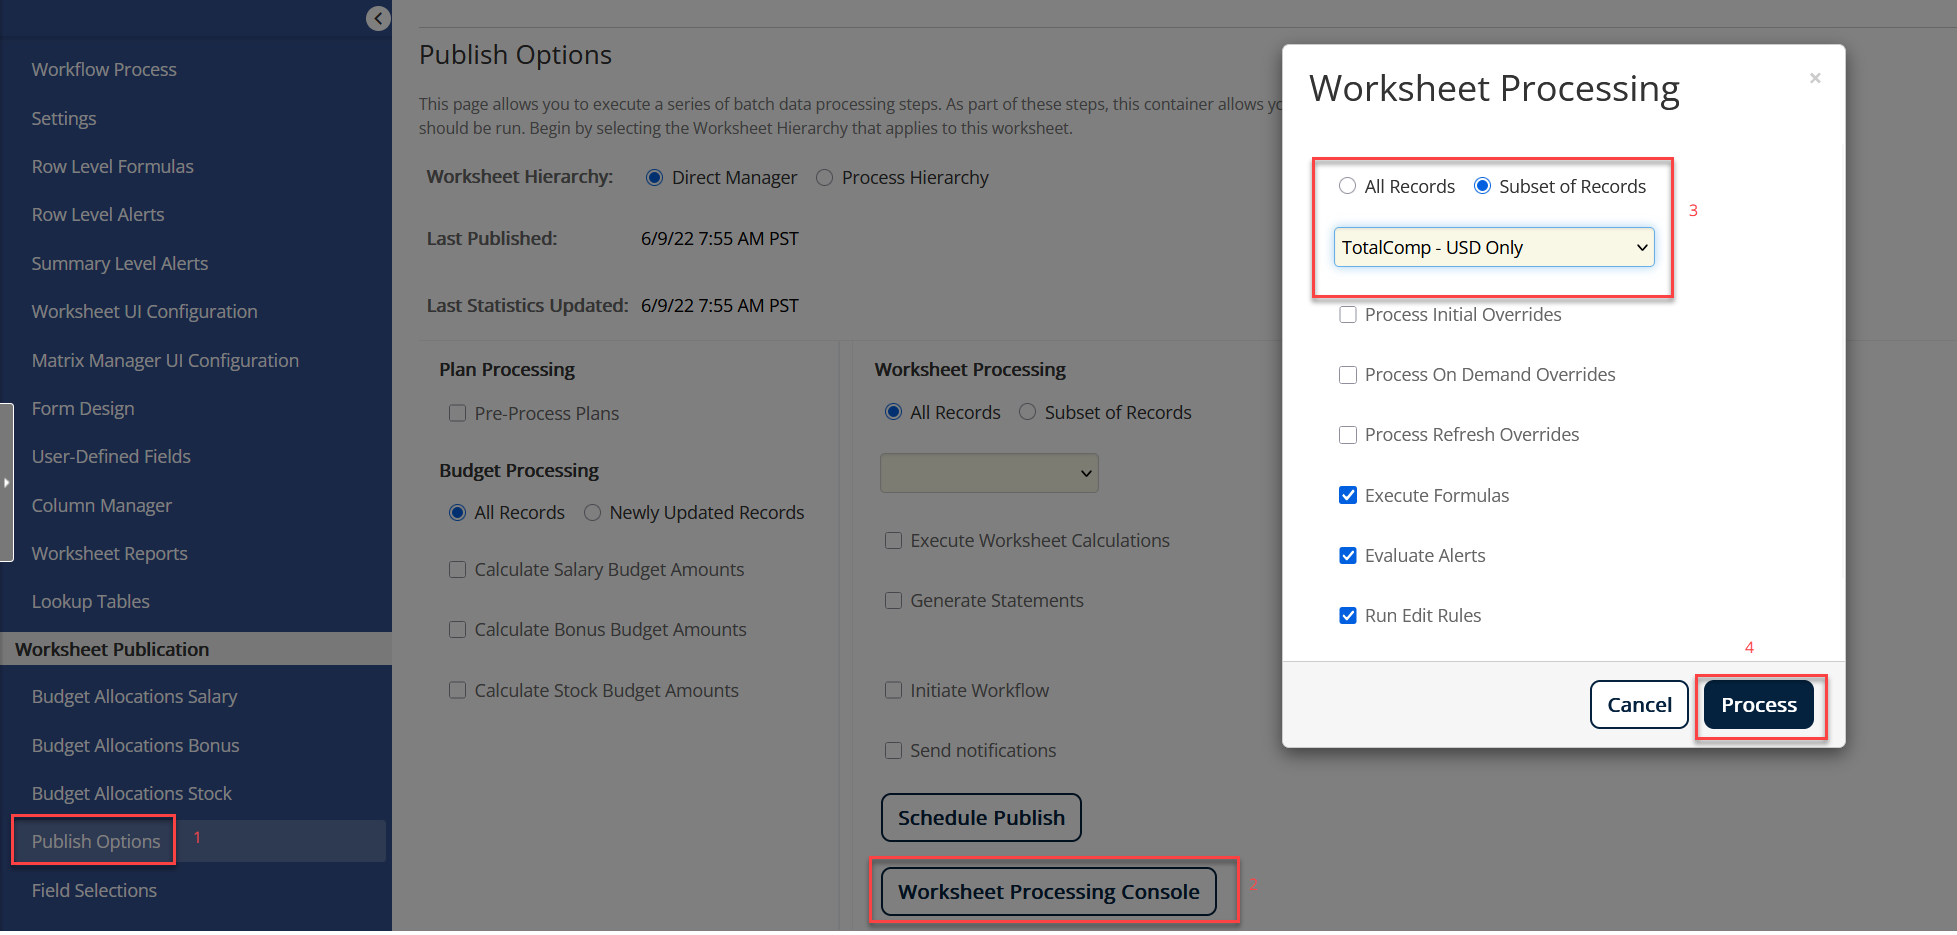The image size is (1957, 935).
Task: Open Field Selections
Action: click(x=94, y=890)
